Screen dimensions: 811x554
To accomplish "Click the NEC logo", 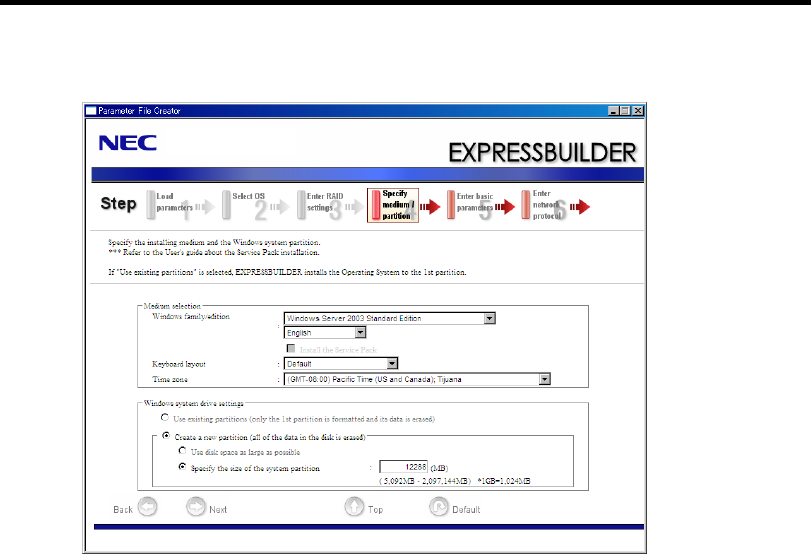I will pos(128,143).
